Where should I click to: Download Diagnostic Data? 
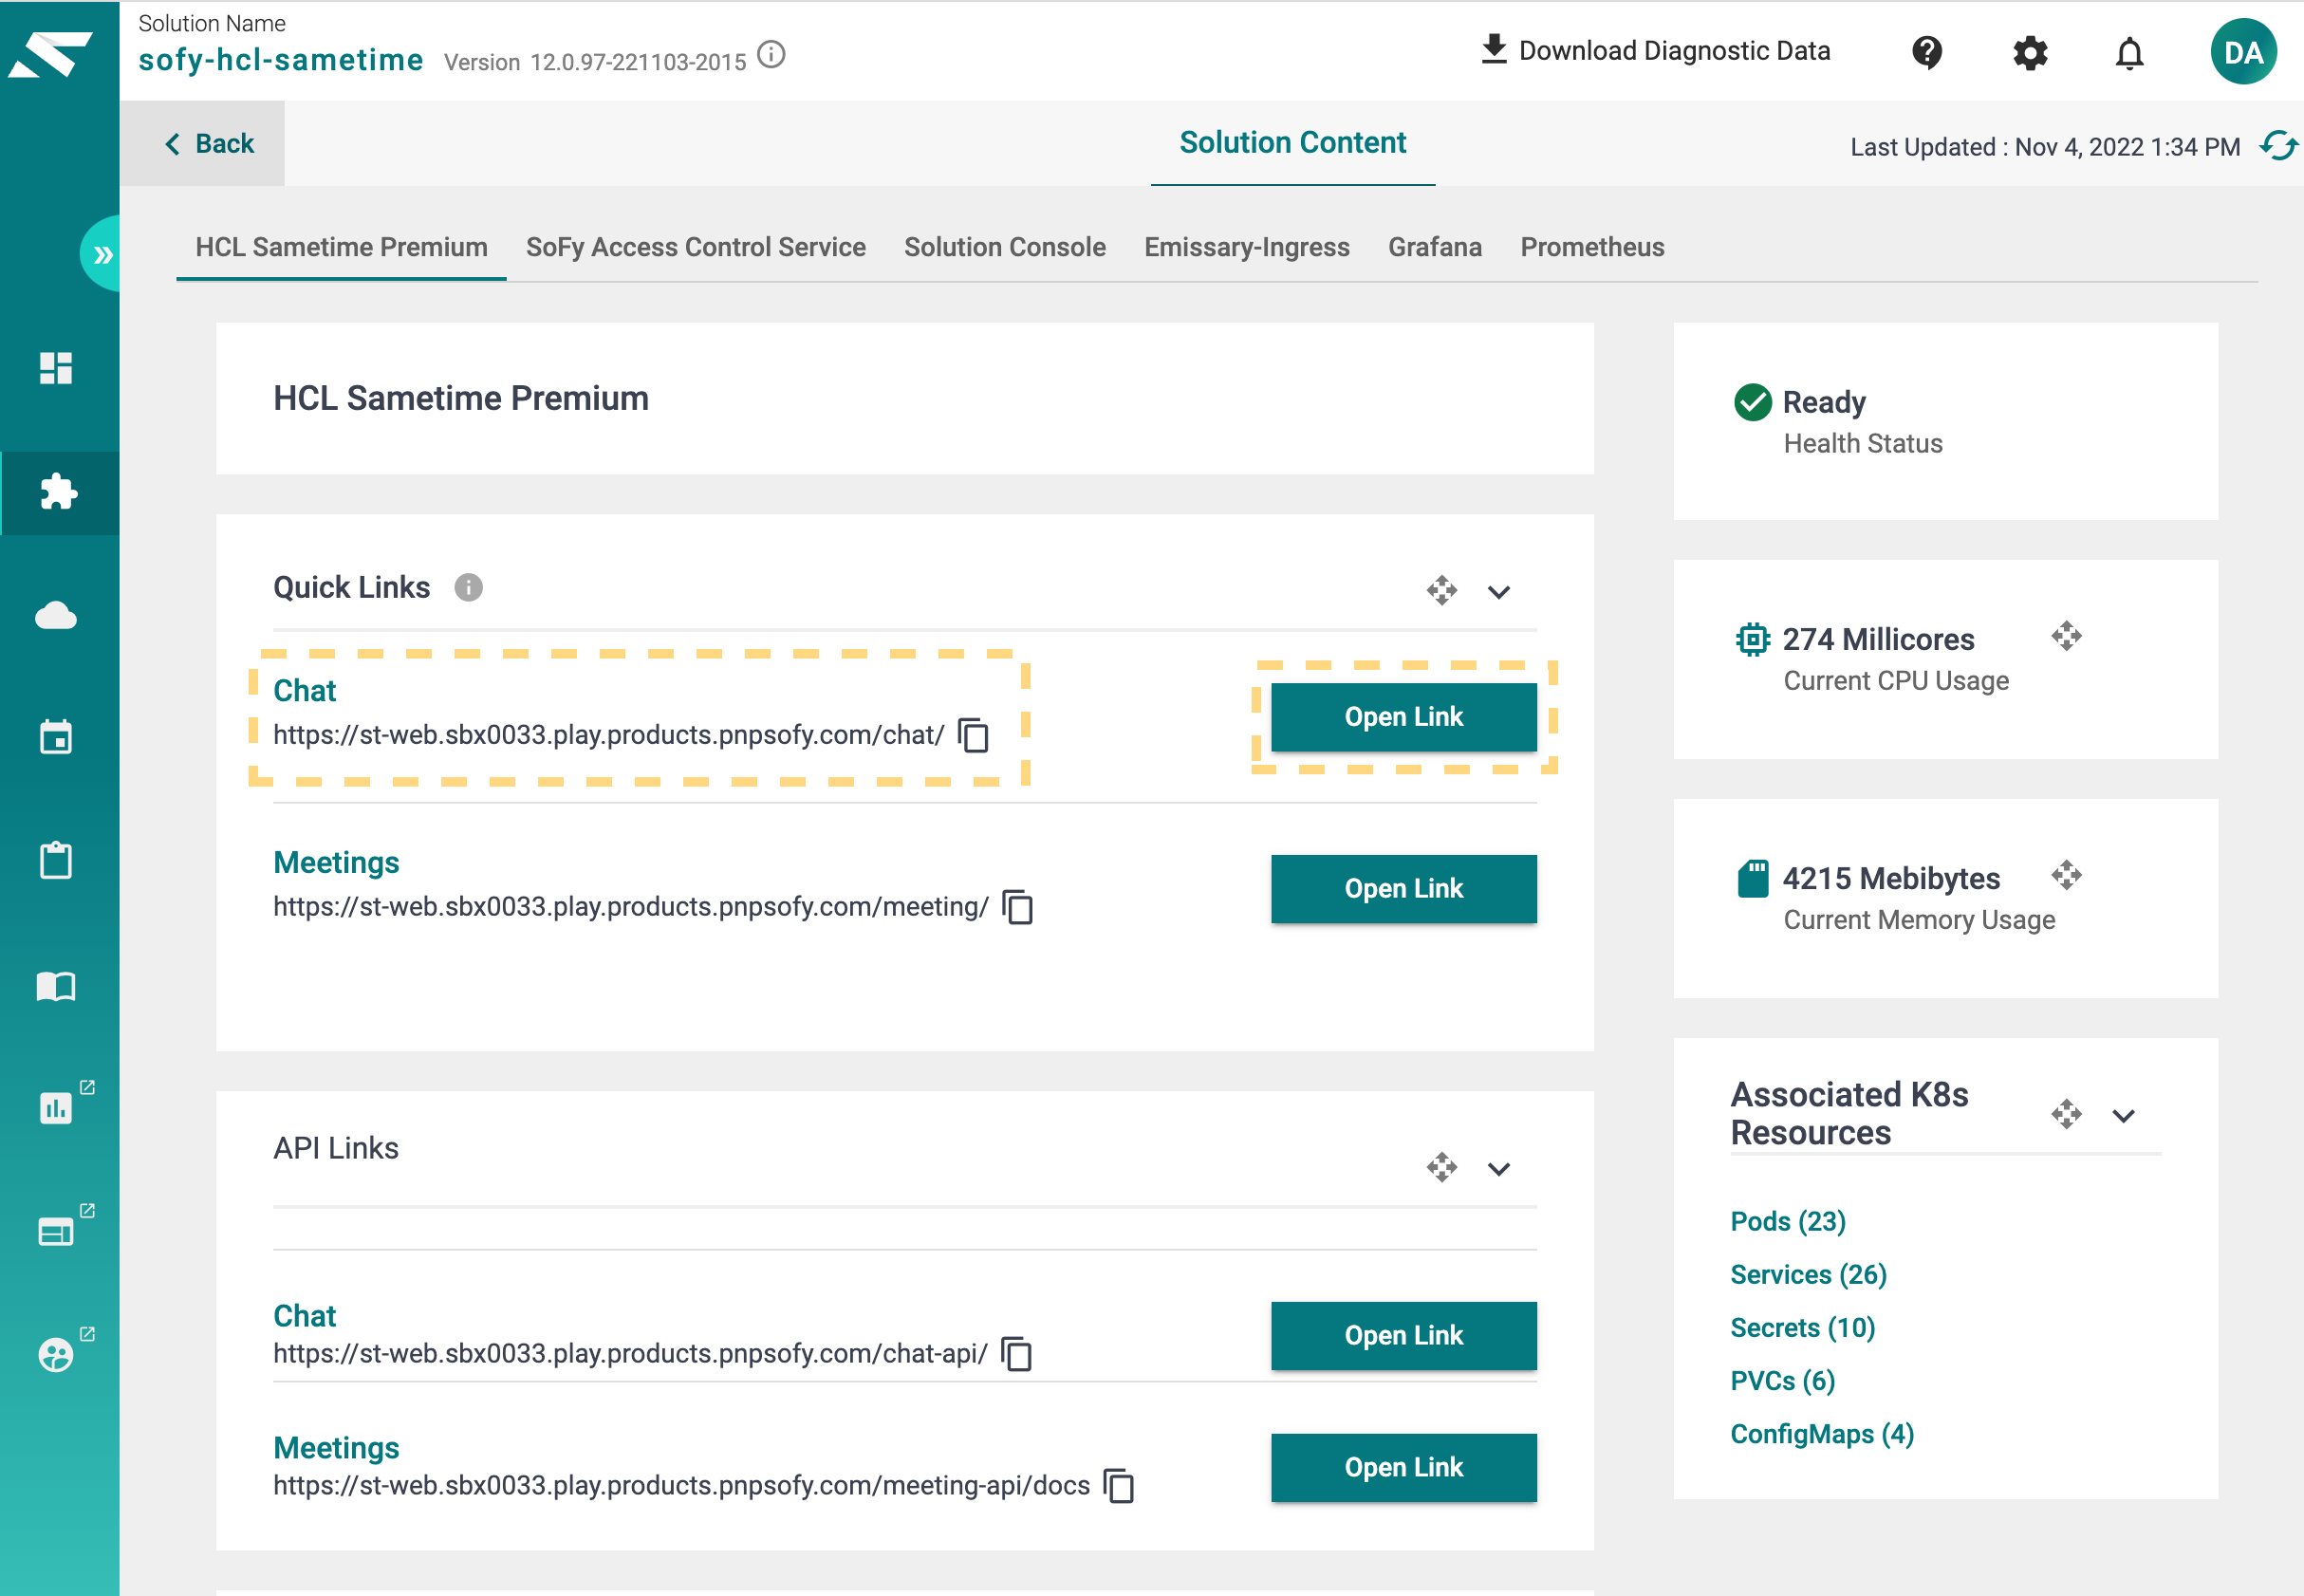(1655, 50)
